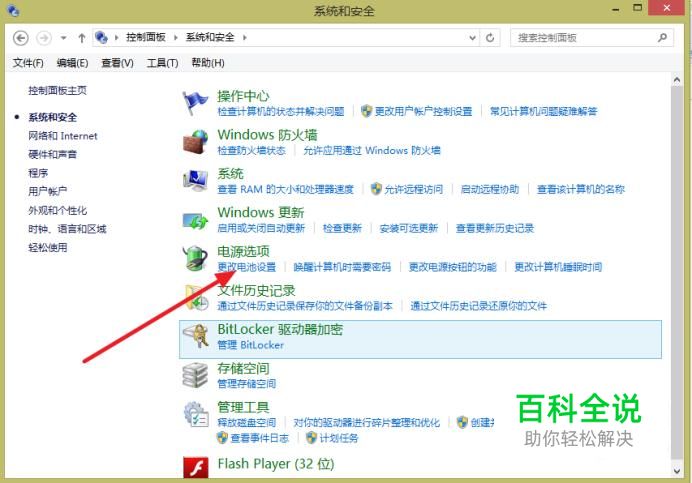Open the Windows 更新 icon
692x483 pixels.
pyautogui.click(x=195, y=220)
